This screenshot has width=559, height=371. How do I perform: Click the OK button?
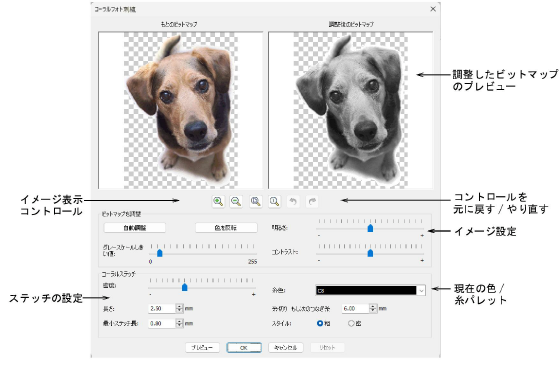pyautogui.click(x=244, y=347)
